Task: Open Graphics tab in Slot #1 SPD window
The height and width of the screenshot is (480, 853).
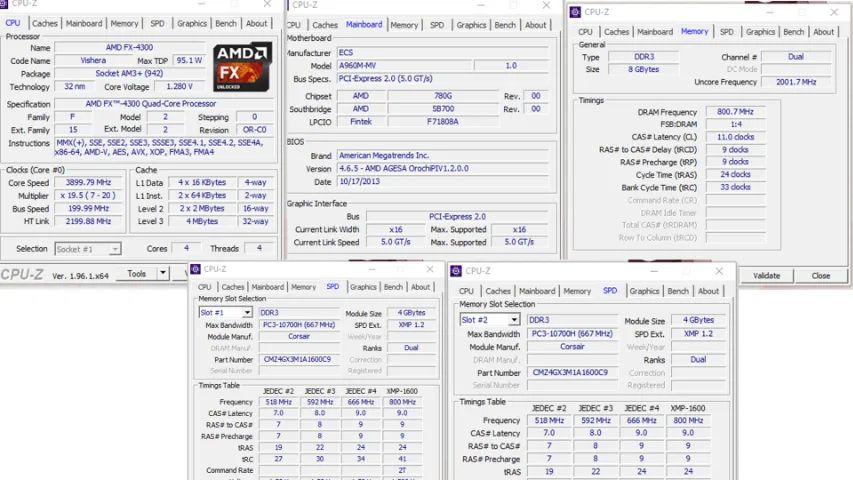Action: point(363,287)
